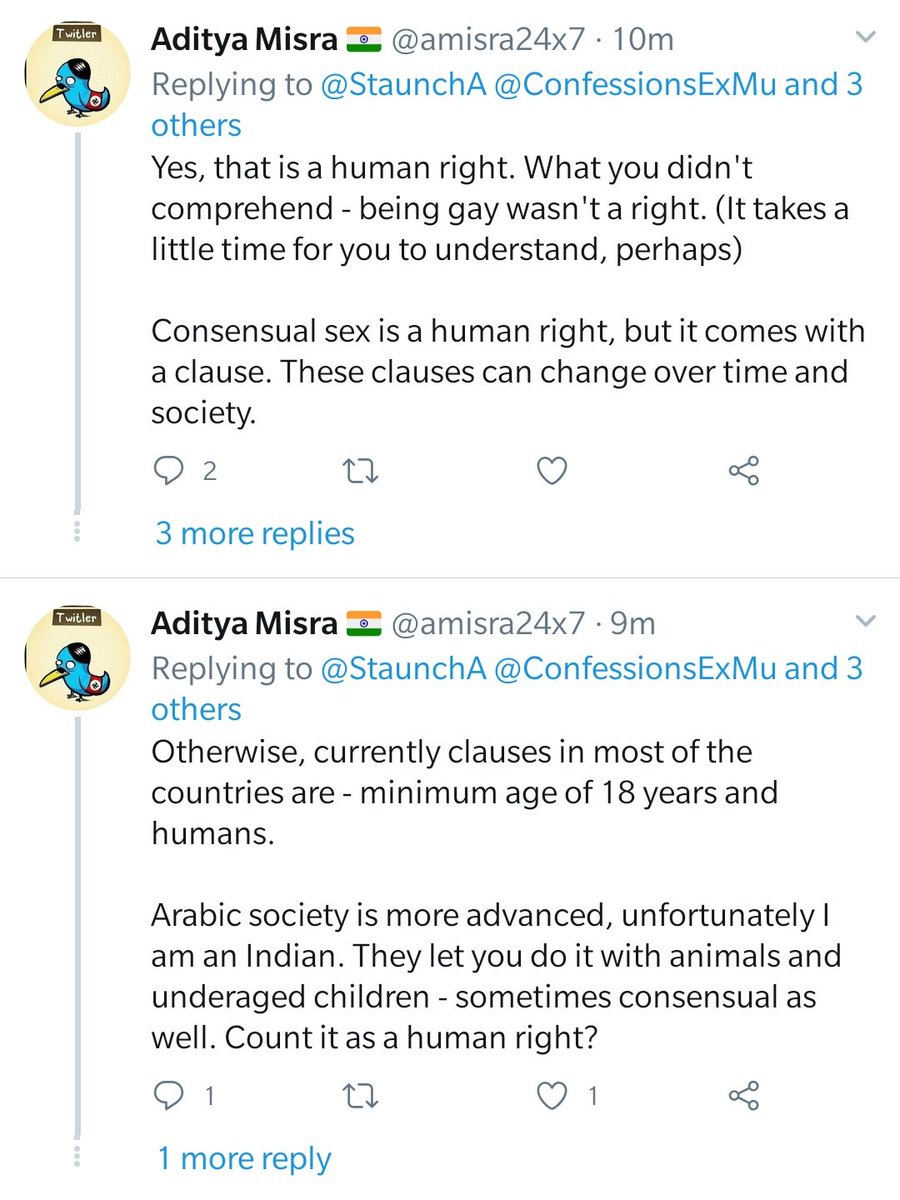This screenshot has height=1200, width=900.
Task: Reply to the first tweet
Action: pos(168,470)
